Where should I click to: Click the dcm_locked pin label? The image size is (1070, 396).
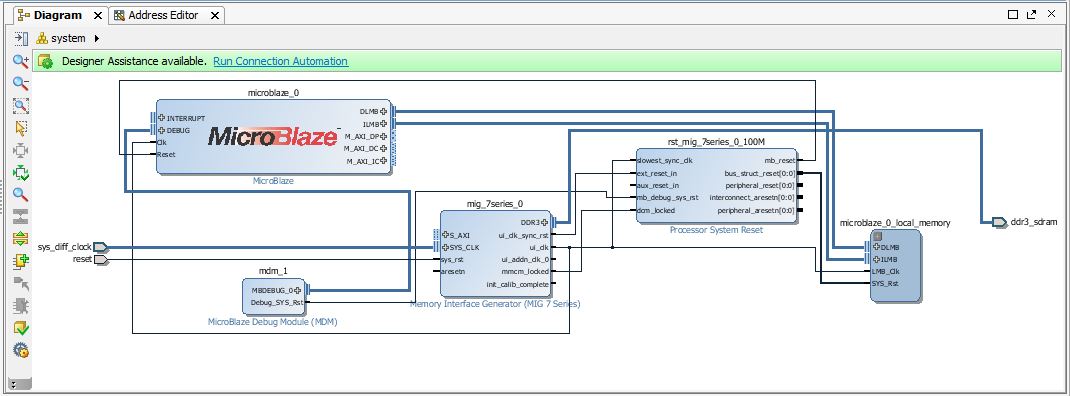tap(655, 210)
